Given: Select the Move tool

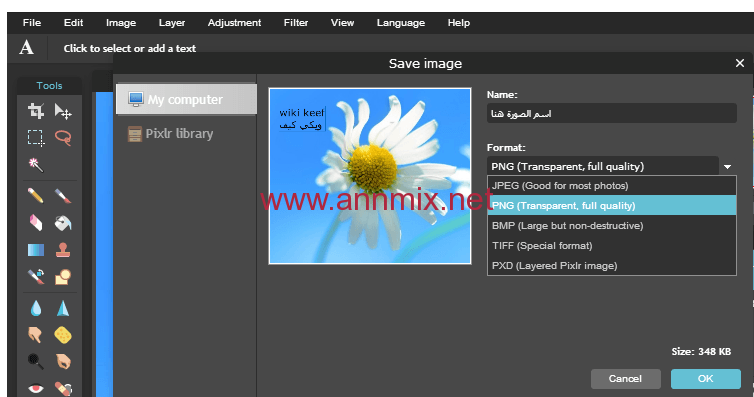Looking at the screenshot, I should pos(63,111).
